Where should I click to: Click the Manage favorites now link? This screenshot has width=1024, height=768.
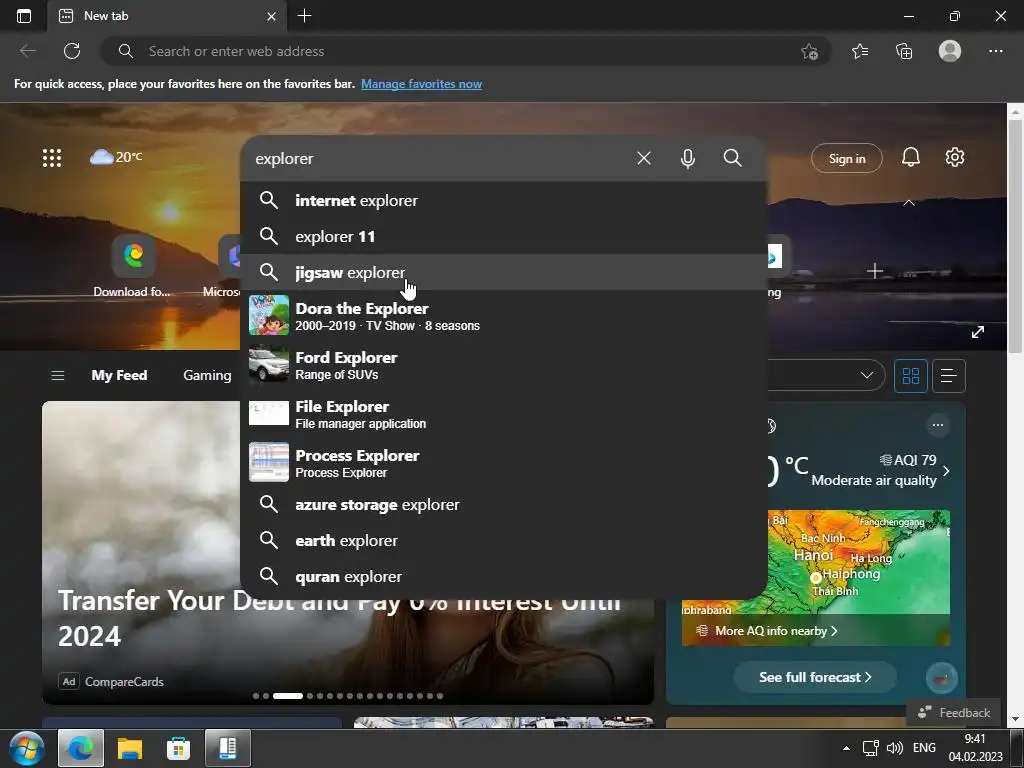(421, 84)
